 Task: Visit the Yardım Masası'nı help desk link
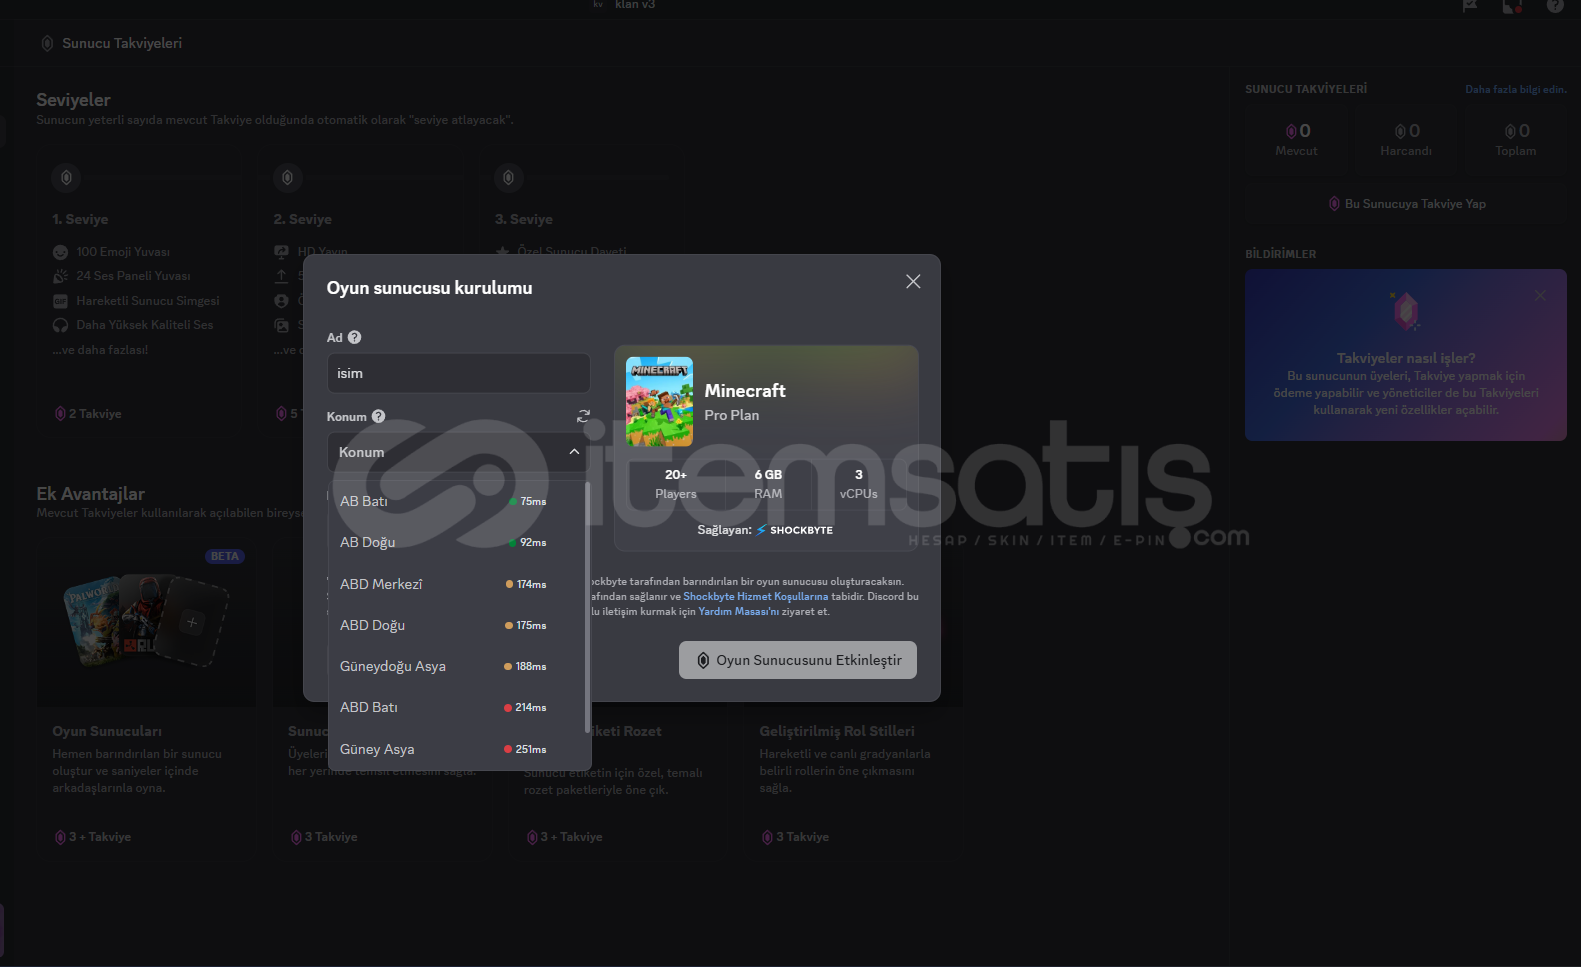[x=738, y=612]
